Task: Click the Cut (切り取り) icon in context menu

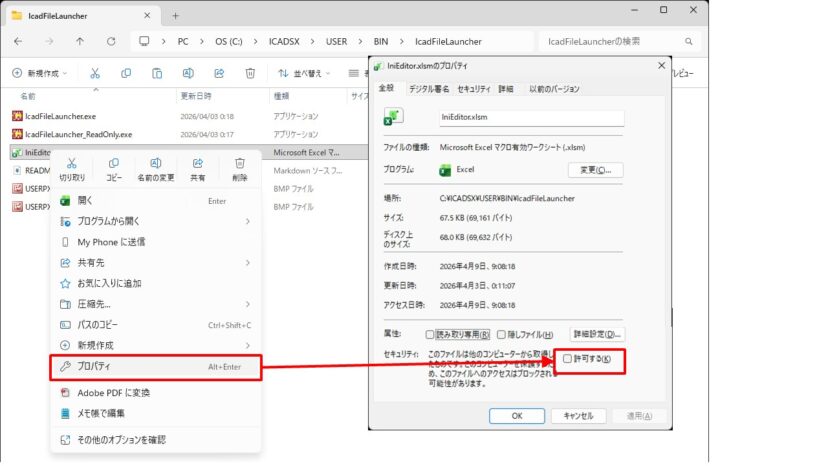Action: [x=72, y=164]
